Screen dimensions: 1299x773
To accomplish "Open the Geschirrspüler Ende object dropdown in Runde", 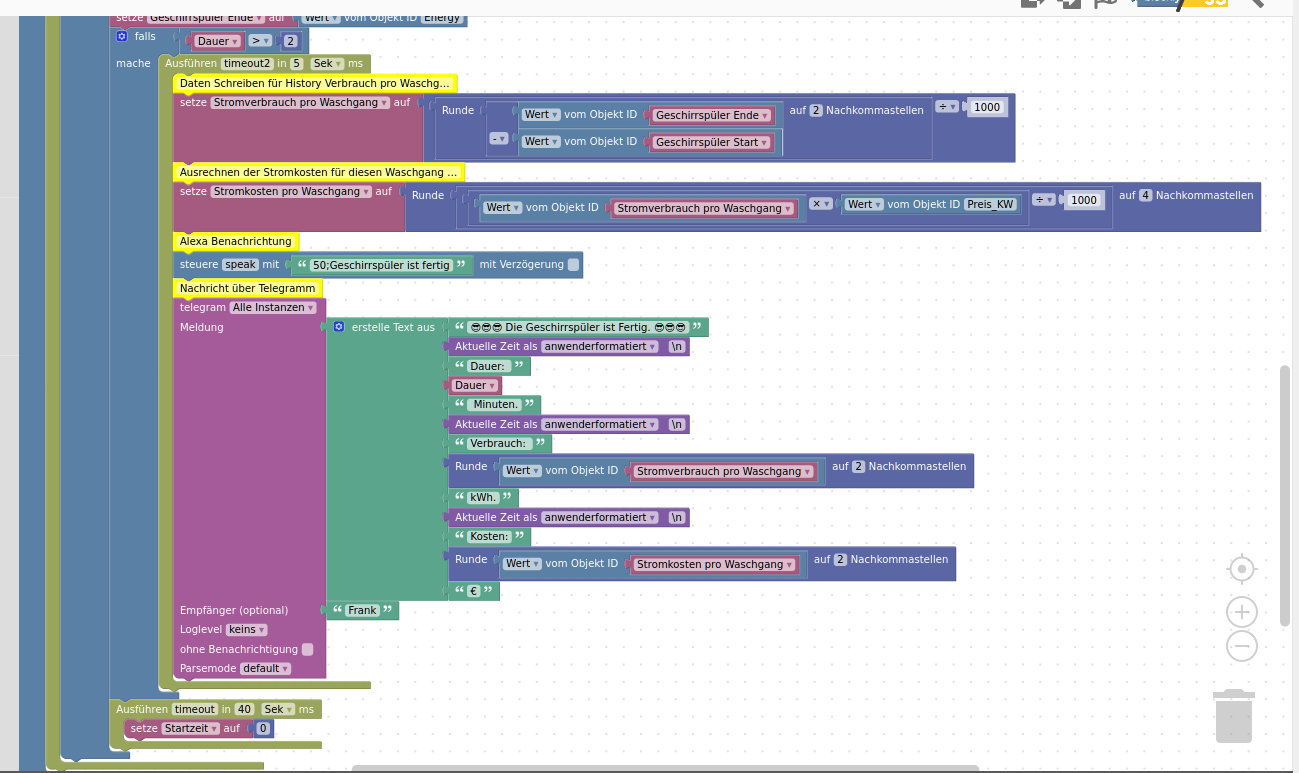I will pyautogui.click(x=711, y=115).
